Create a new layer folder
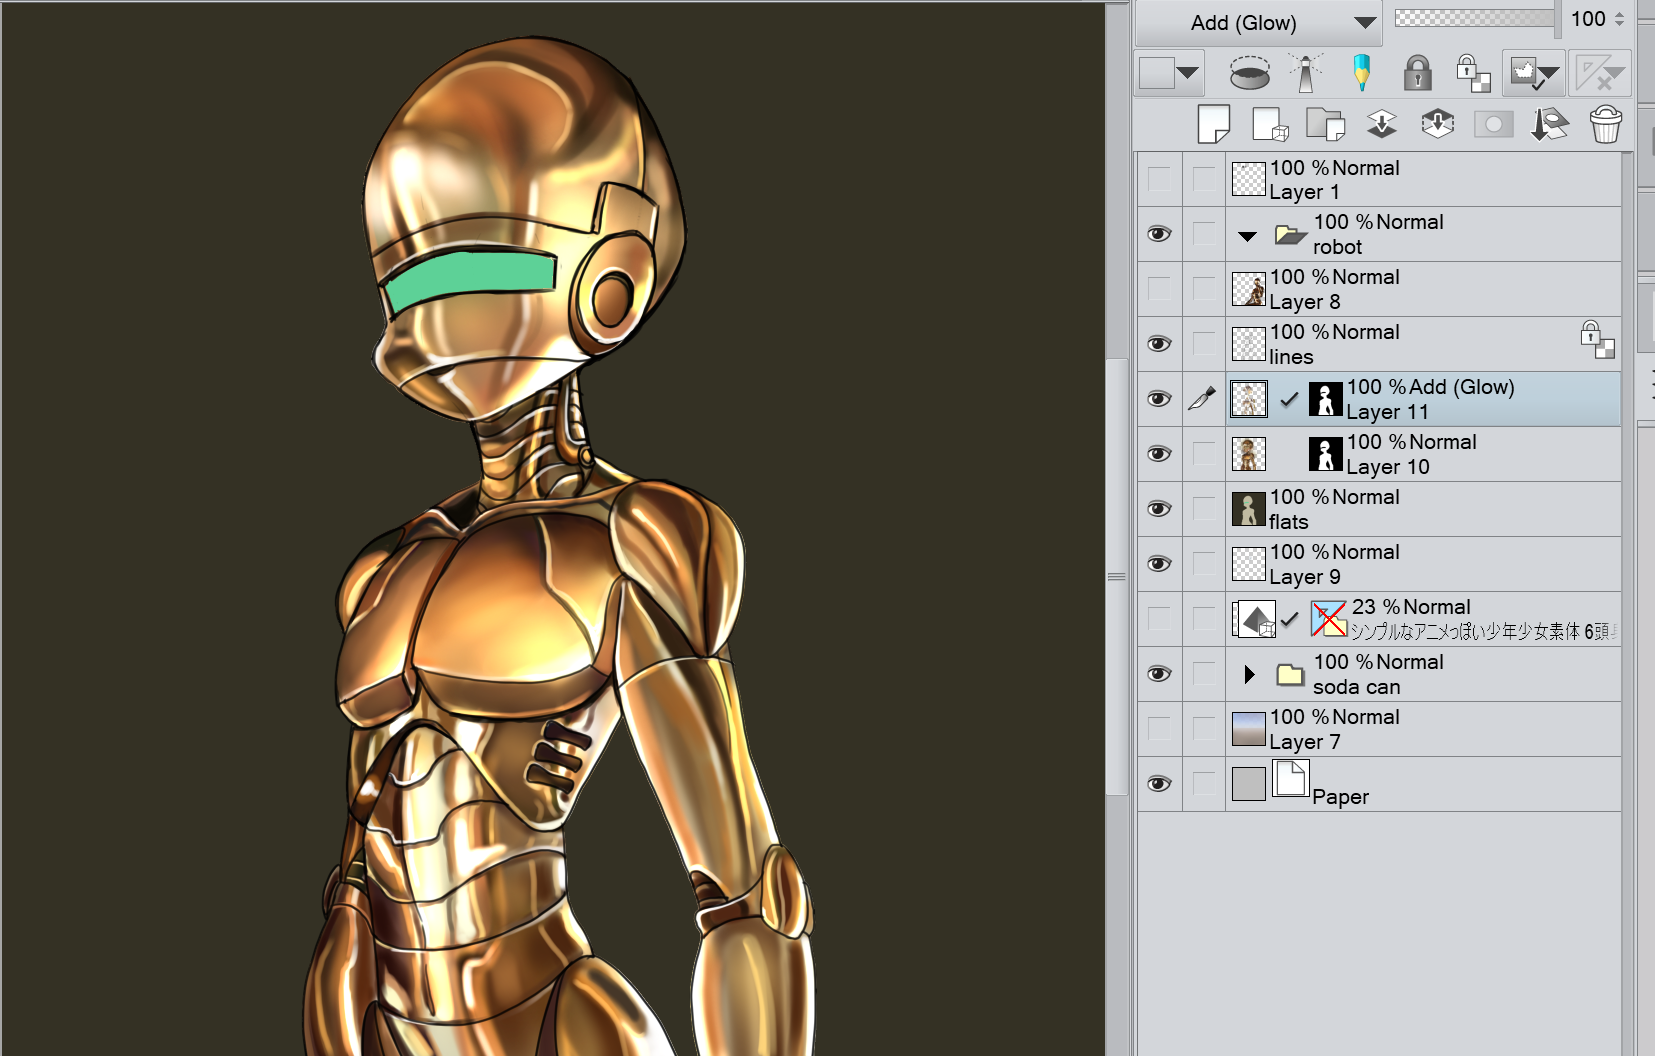This screenshot has width=1655, height=1056. tap(1325, 125)
